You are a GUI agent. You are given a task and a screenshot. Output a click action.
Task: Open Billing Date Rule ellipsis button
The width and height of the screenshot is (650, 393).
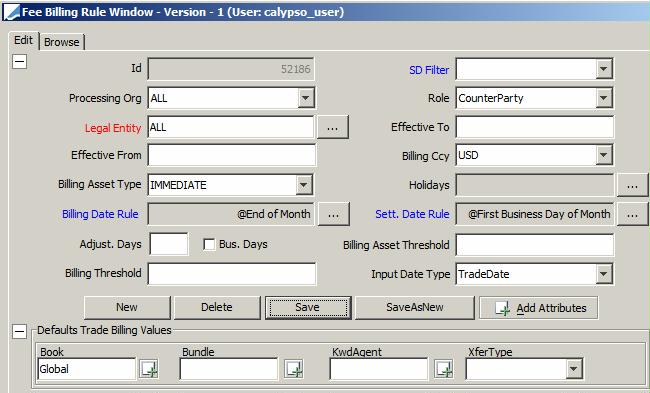pos(334,214)
